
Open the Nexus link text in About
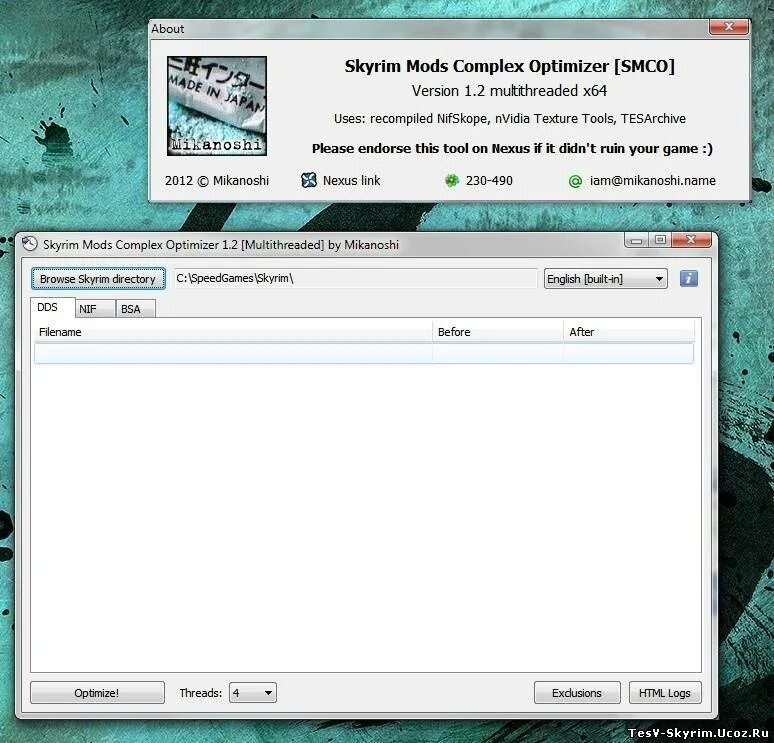click(351, 181)
